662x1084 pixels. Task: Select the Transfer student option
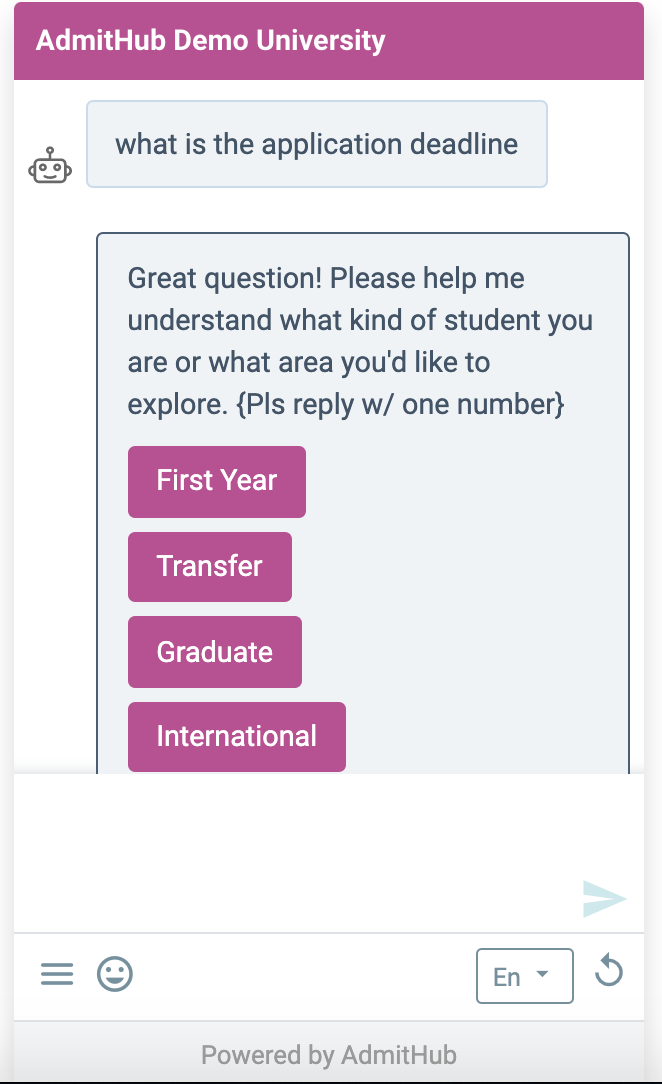tap(210, 567)
